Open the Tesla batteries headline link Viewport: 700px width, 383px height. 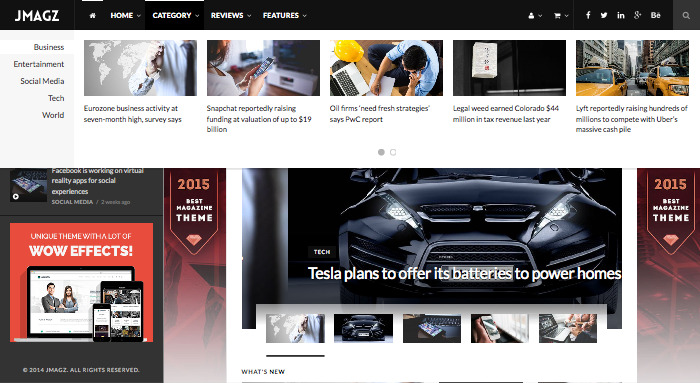click(x=464, y=273)
